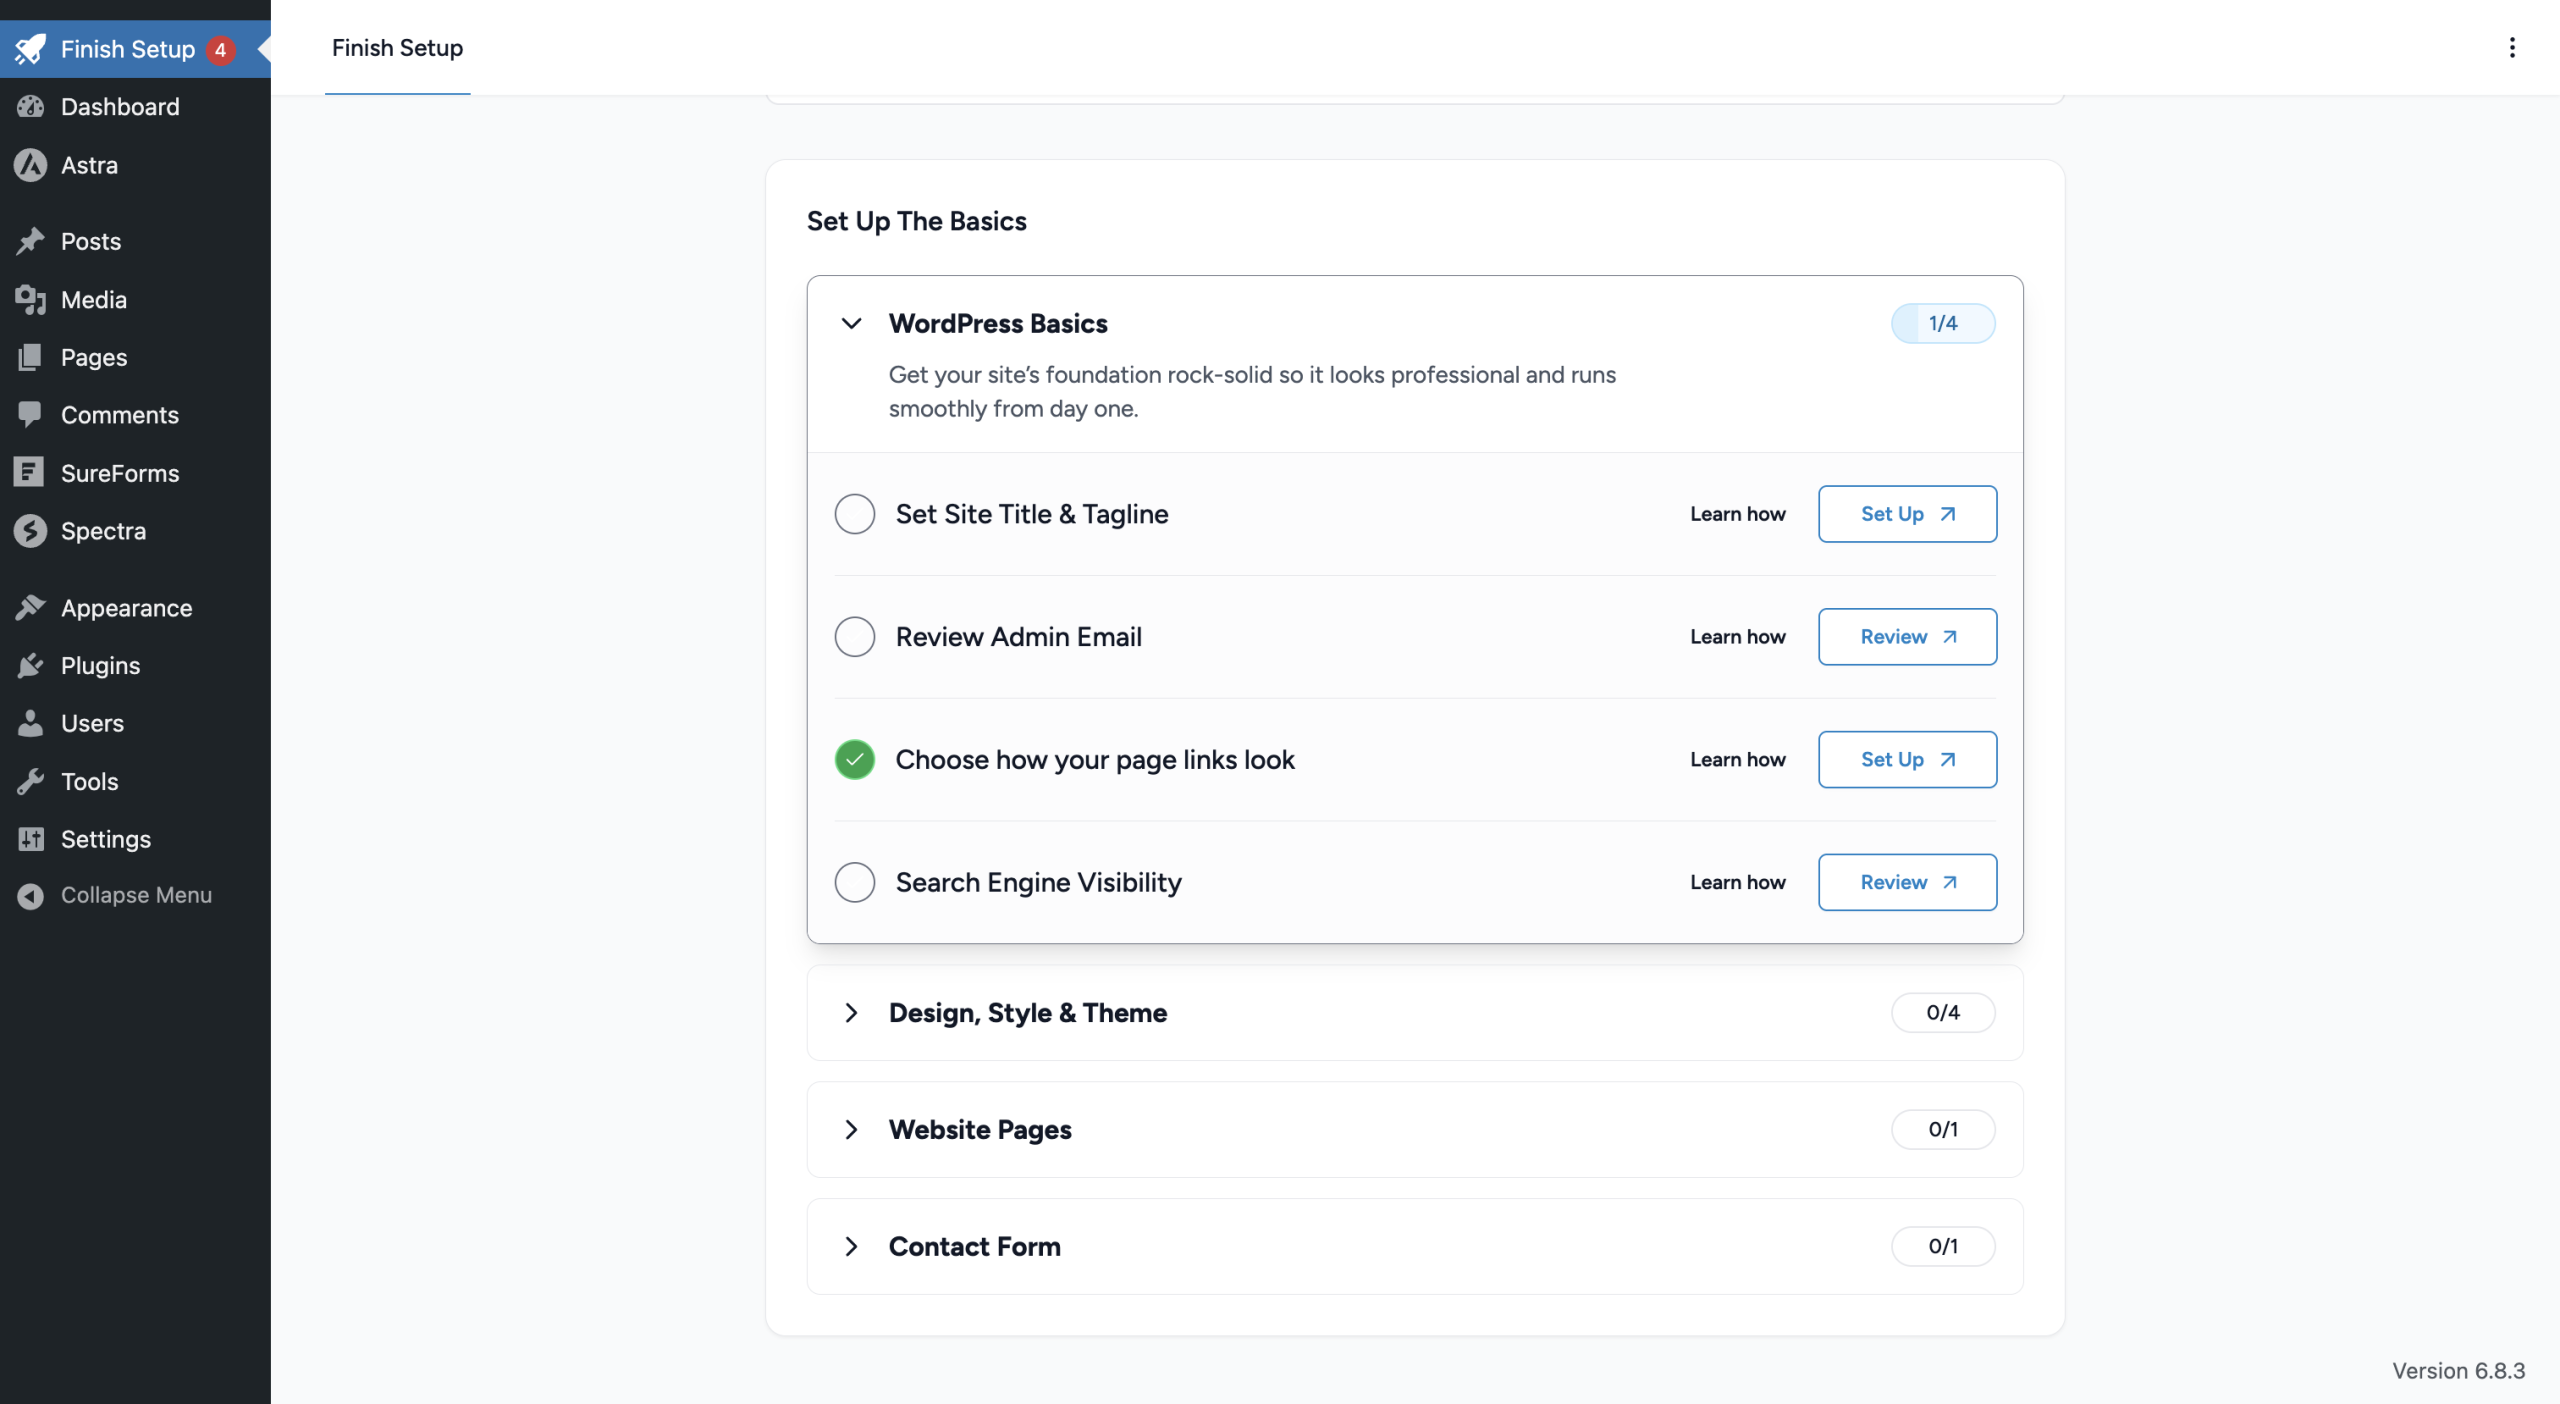
Task: Toggle the Review Admin Email circle checkbox
Action: point(854,637)
